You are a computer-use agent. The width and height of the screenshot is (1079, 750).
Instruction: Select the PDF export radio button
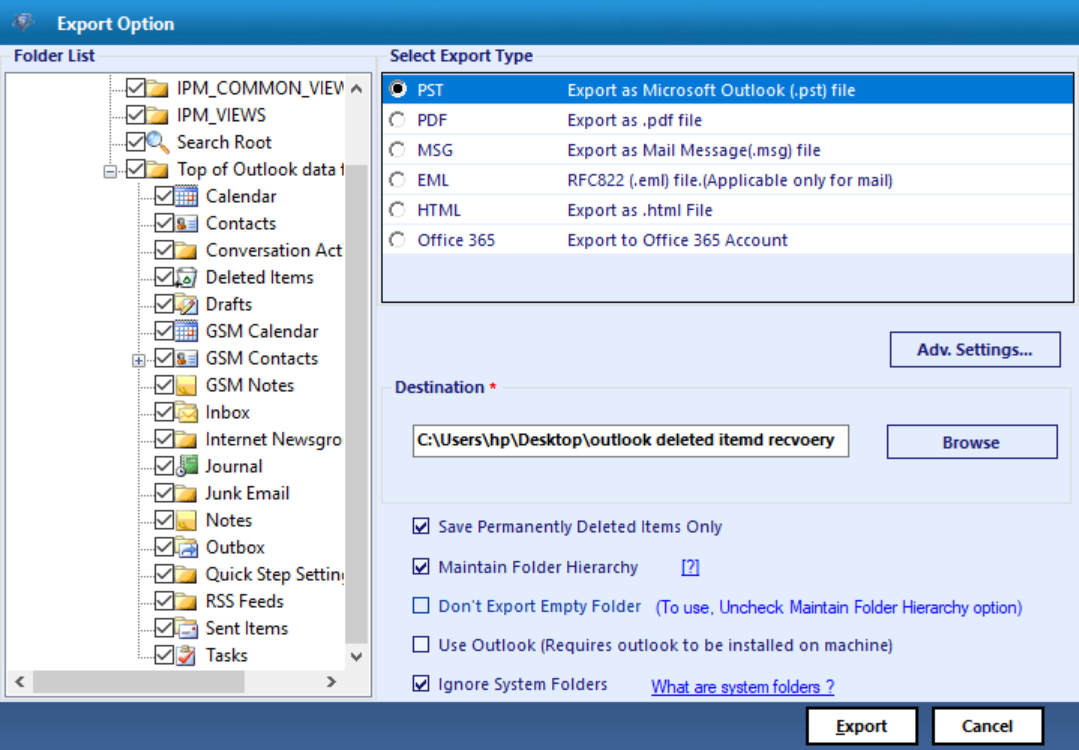(397, 120)
